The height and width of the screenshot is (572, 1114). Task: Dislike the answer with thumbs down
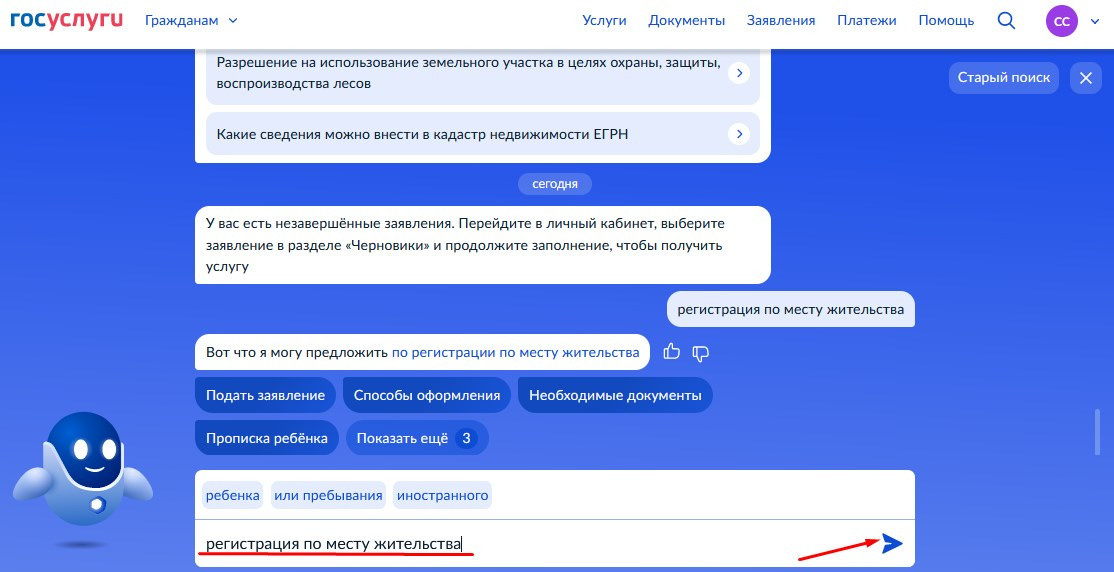[x=701, y=352]
